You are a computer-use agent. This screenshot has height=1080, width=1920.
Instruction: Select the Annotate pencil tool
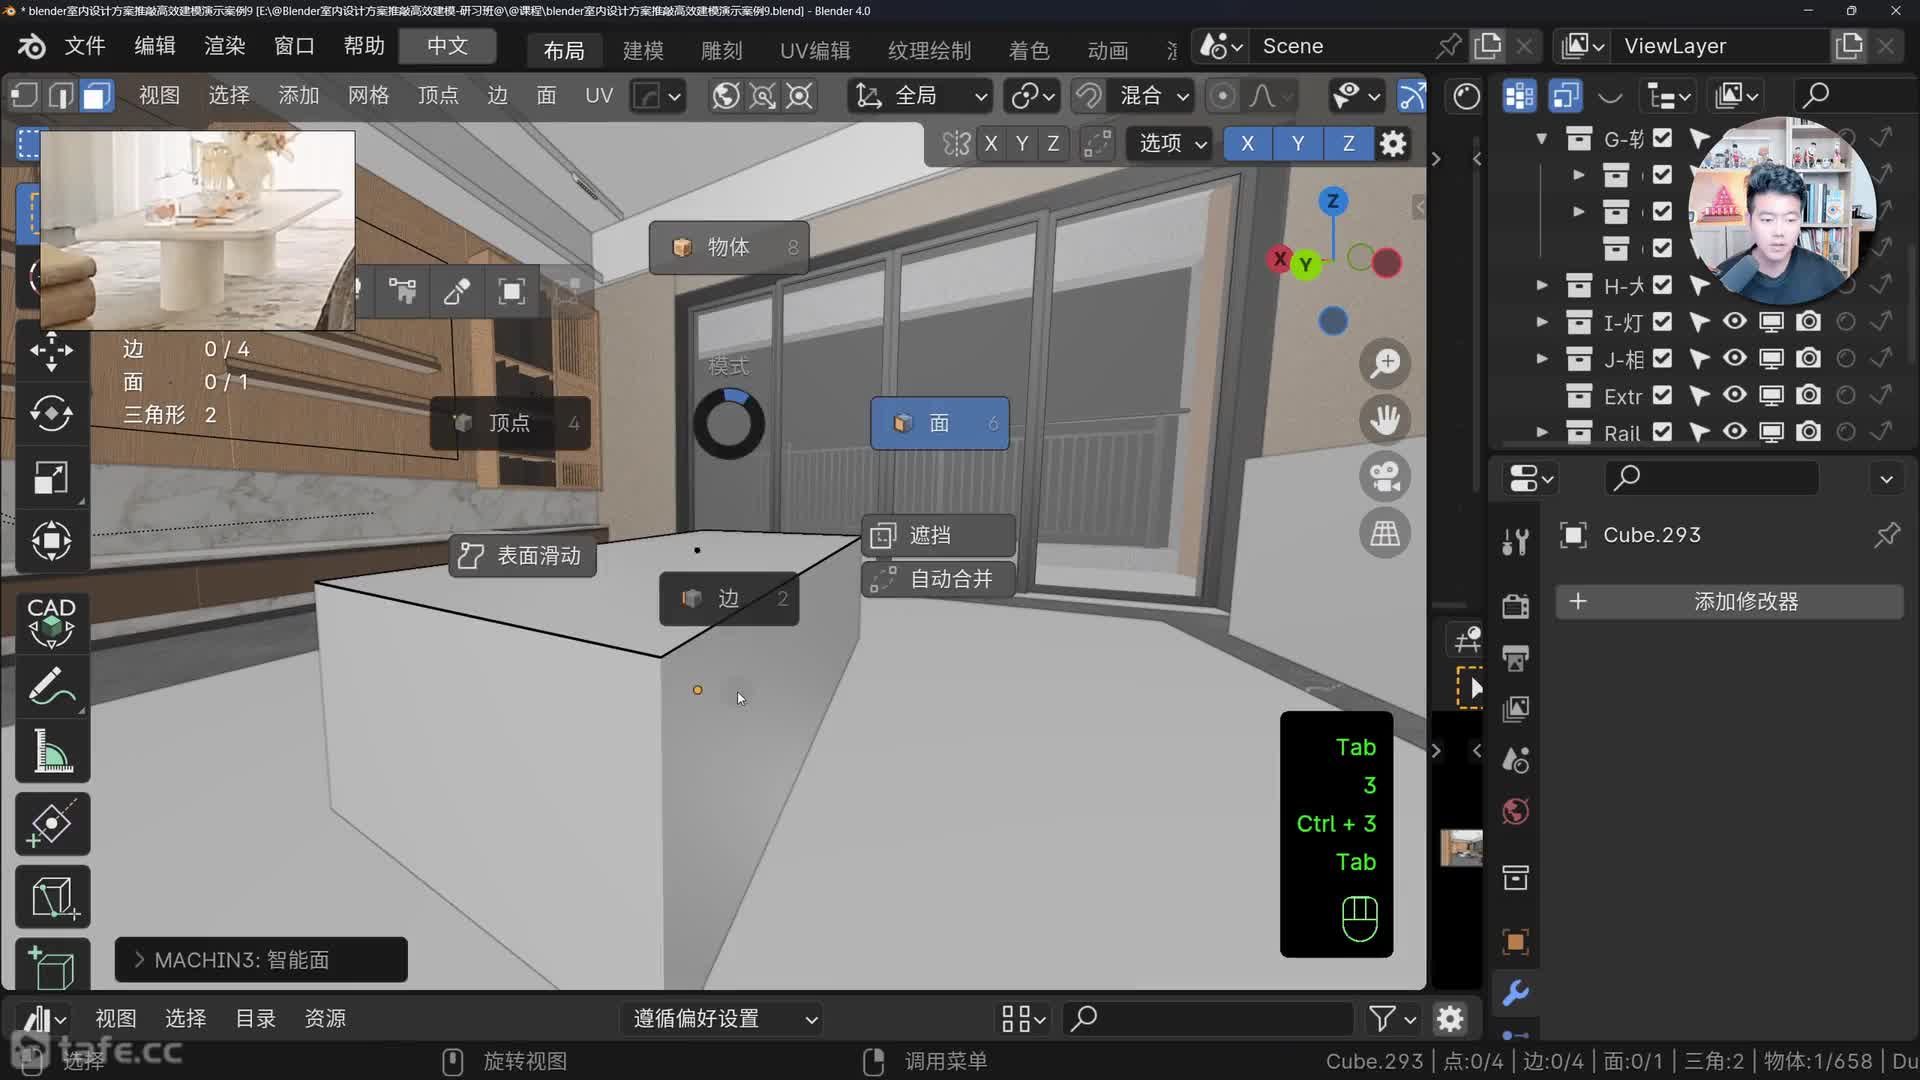click(x=51, y=686)
